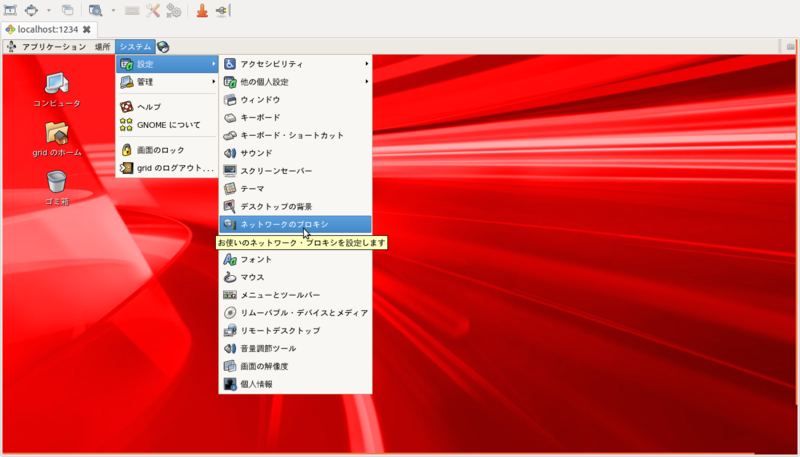Click the disconnect plug toolbar icon

[223, 10]
